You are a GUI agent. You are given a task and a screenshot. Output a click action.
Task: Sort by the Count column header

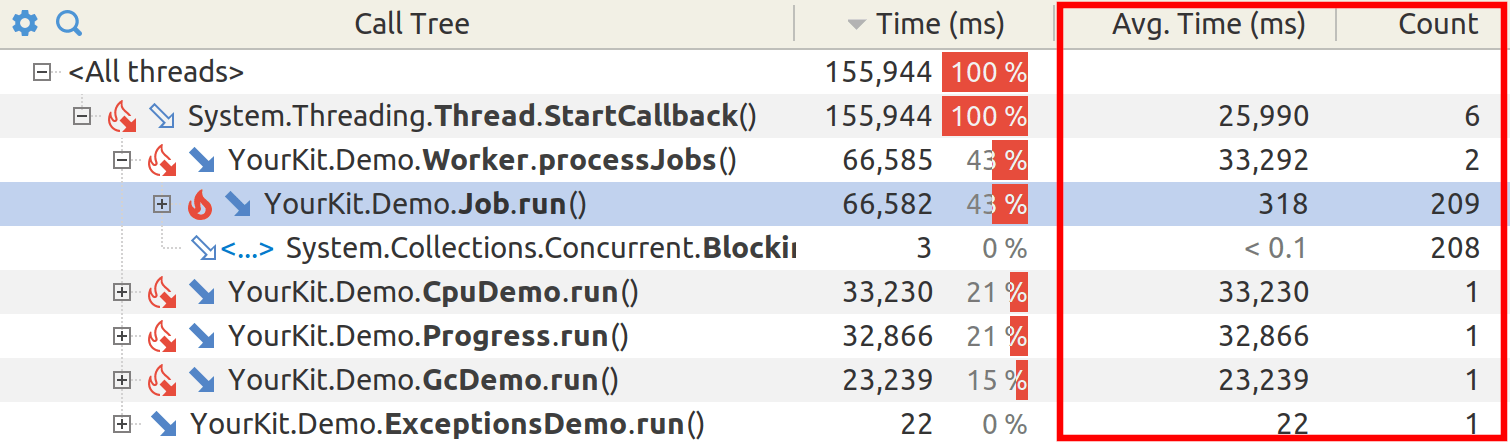click(x=1438, y=24)
